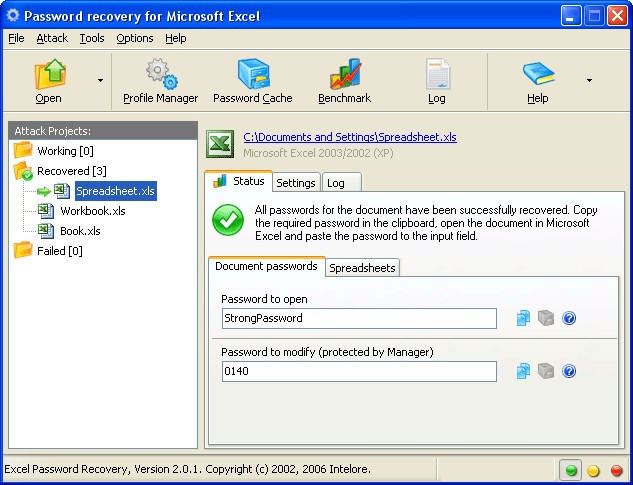633x485 pixels.
Task: Select the Failed [0] folder
Action: point(60,251)
